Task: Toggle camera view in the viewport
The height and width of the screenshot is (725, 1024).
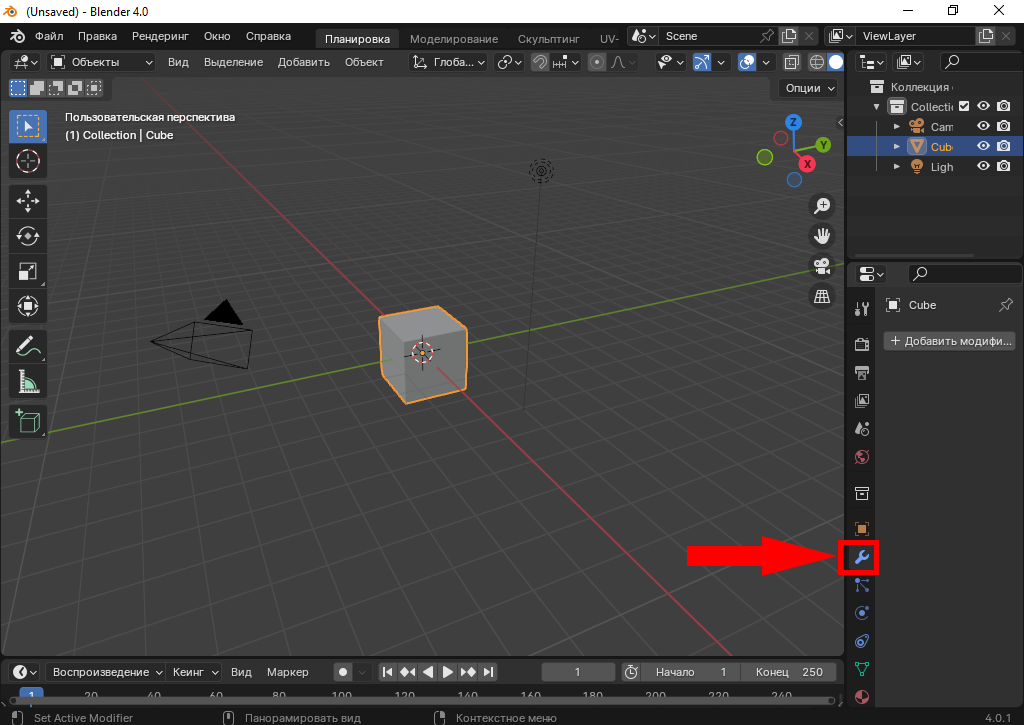Action: coord(822,266)
